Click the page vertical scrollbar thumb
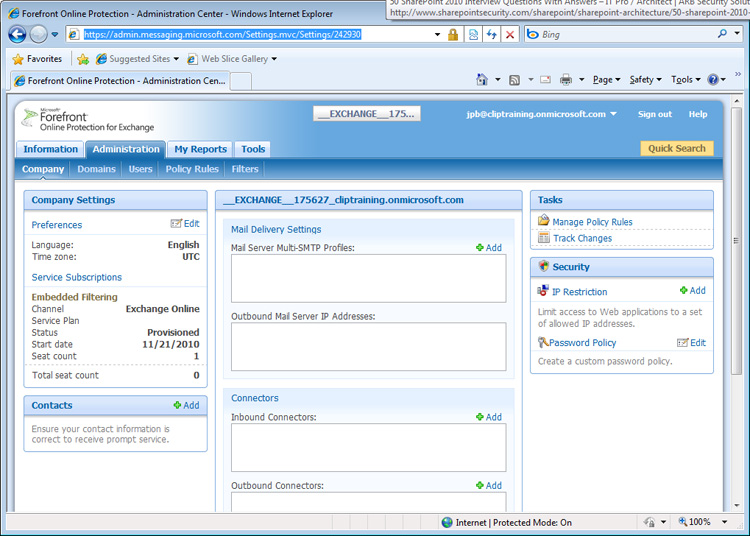Viewport: 750px width, 536px height. (736, 241)
